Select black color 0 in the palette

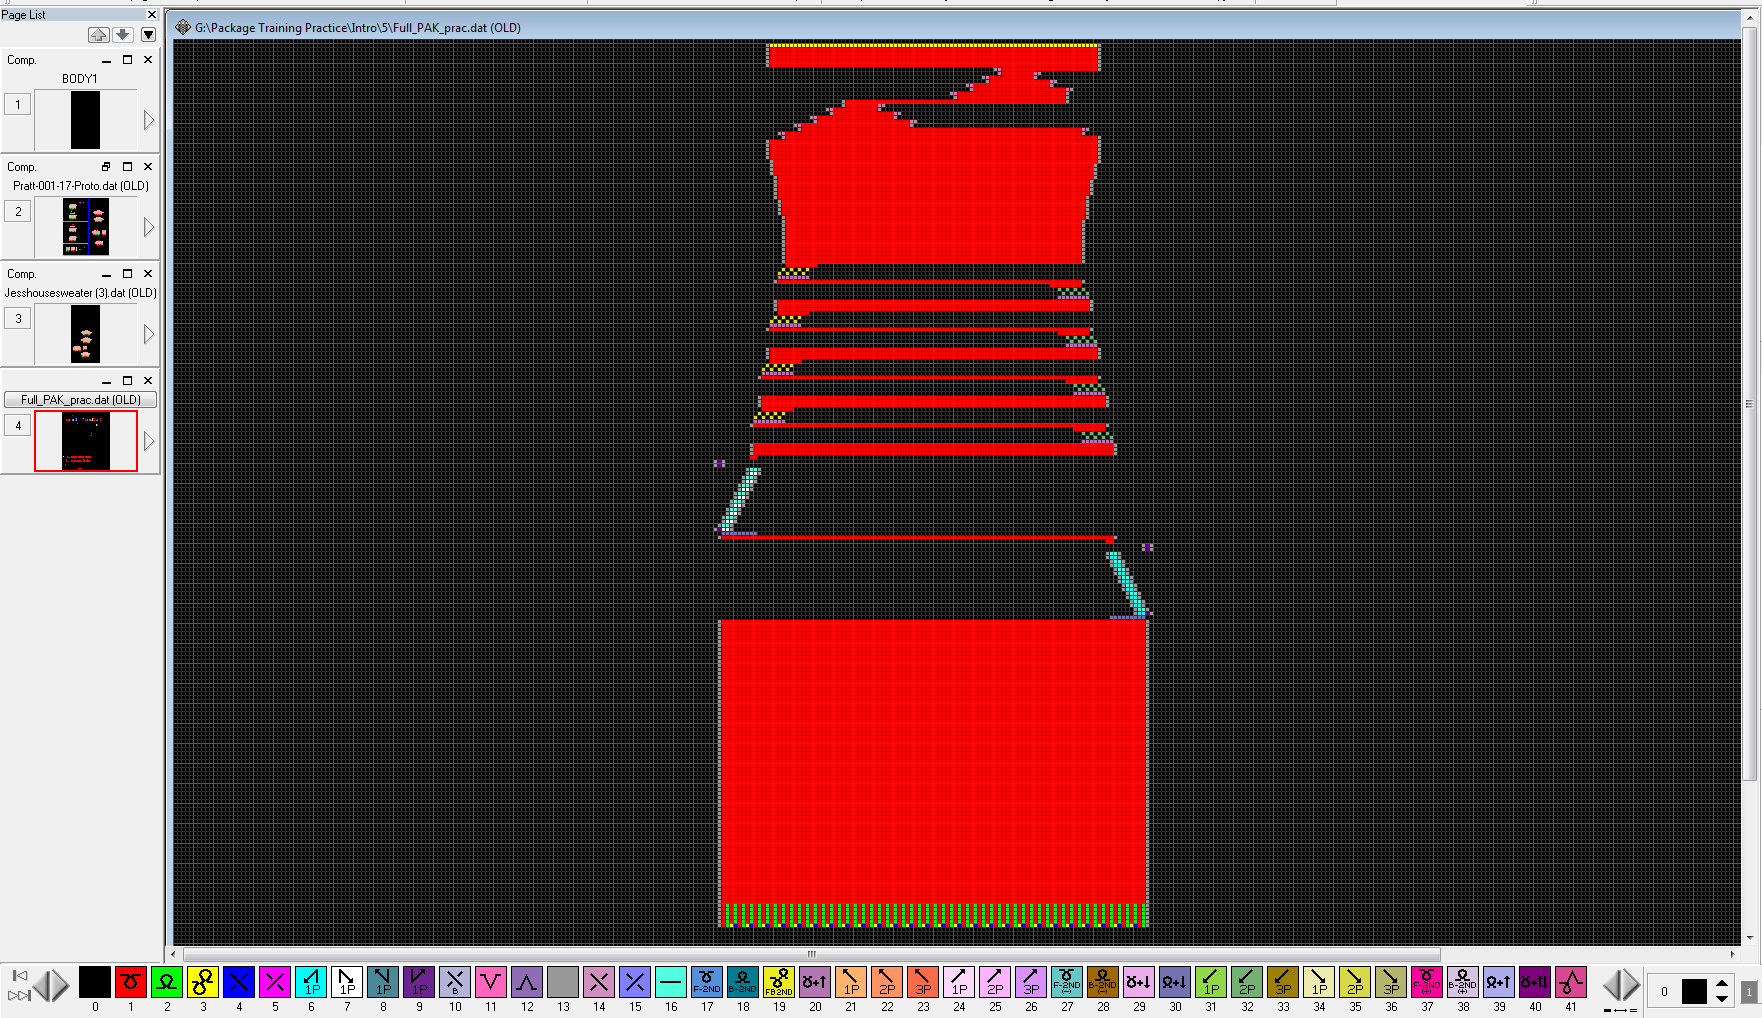pyautogui.click(x=95, y=983)
